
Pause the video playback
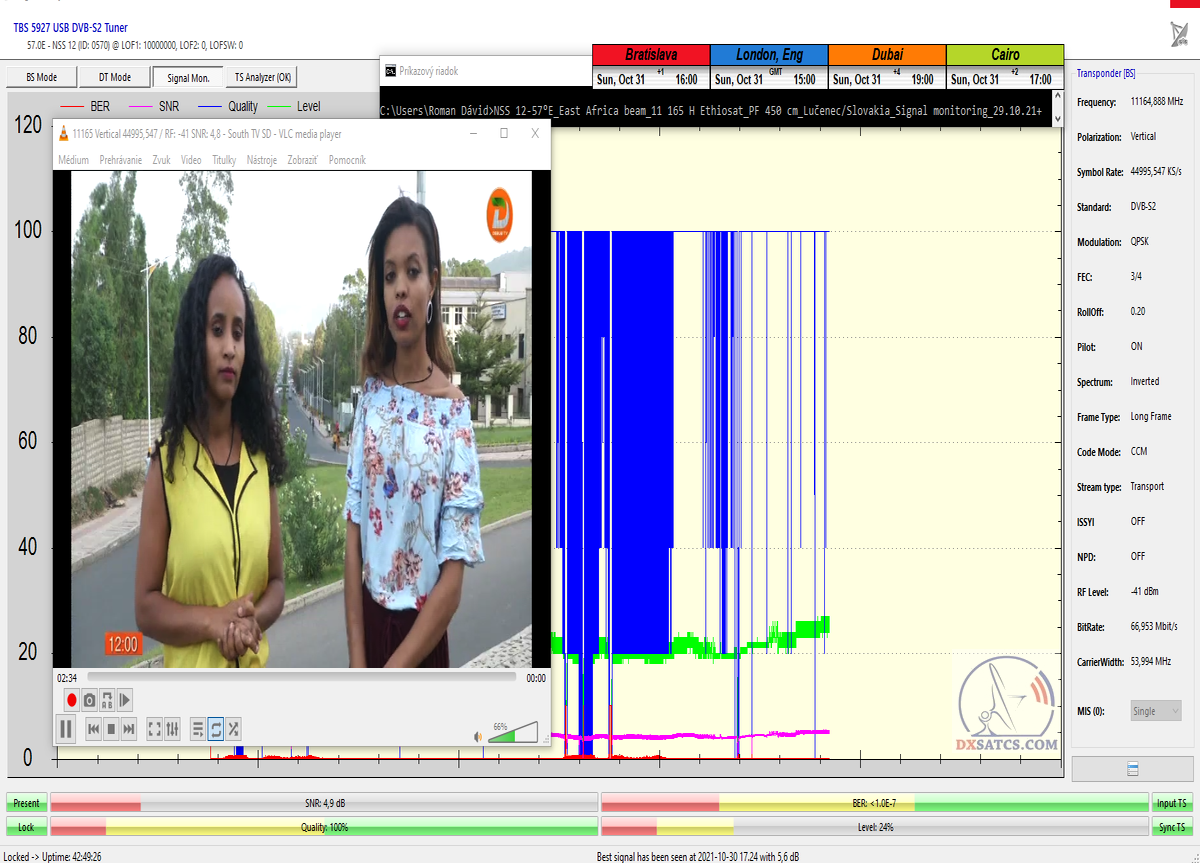(66, 730)
